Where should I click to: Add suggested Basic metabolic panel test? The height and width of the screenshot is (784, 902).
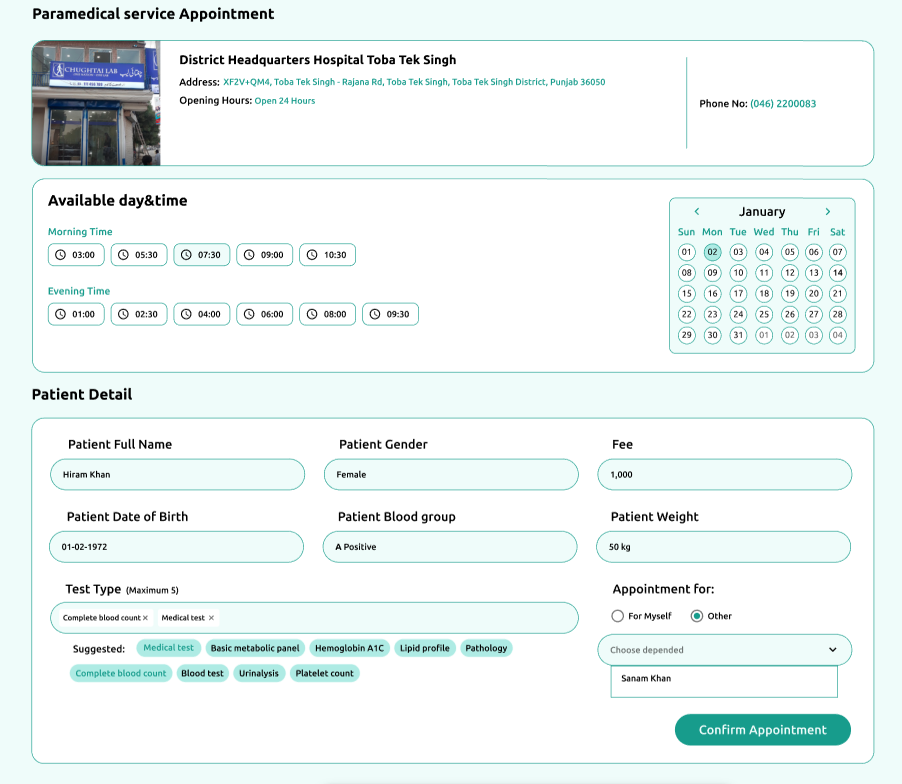[255, 648]
